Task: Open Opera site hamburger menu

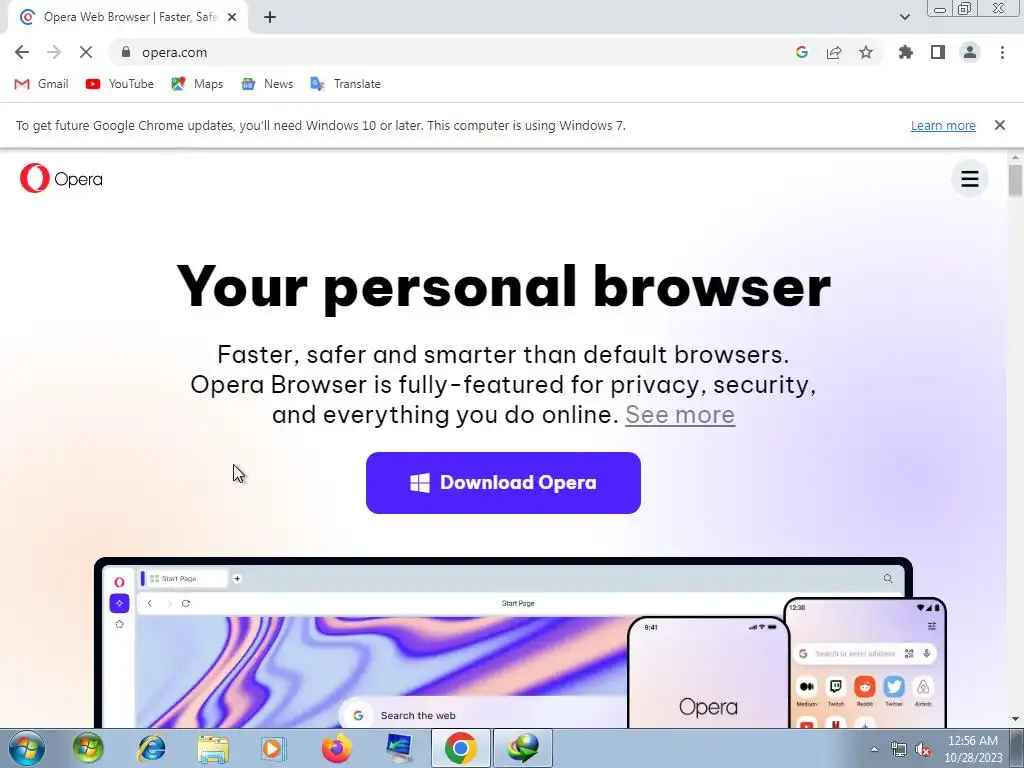Action: [x=970, y=178]
